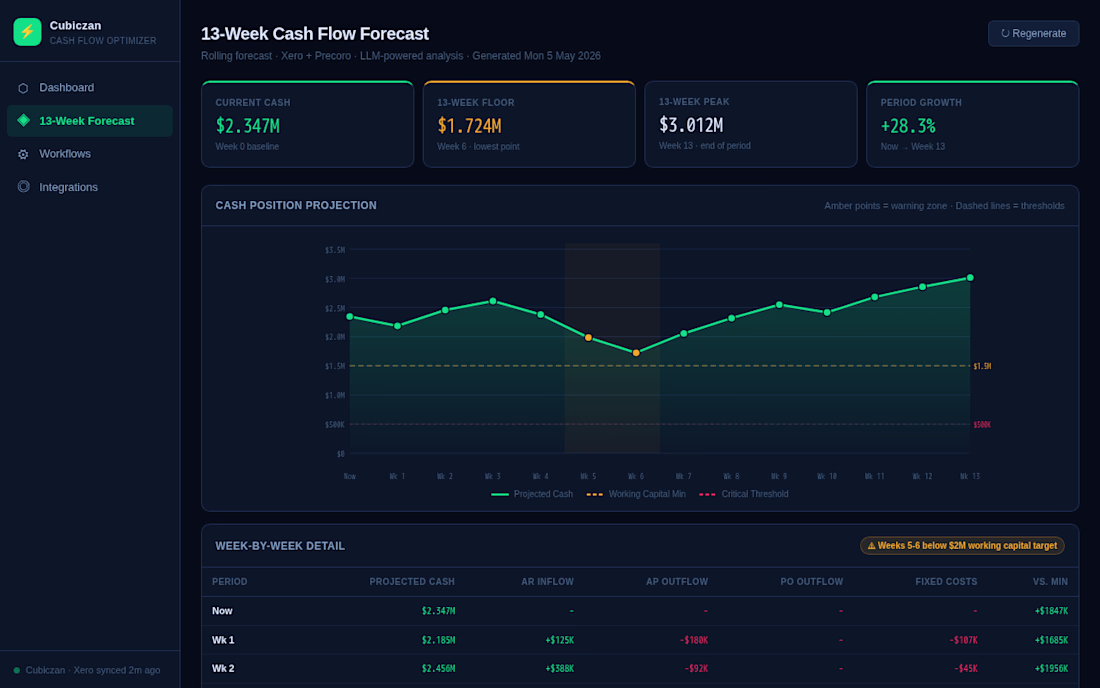Click the AP Outflow column header
This screenshot has height=688, width=1100.
677,582
